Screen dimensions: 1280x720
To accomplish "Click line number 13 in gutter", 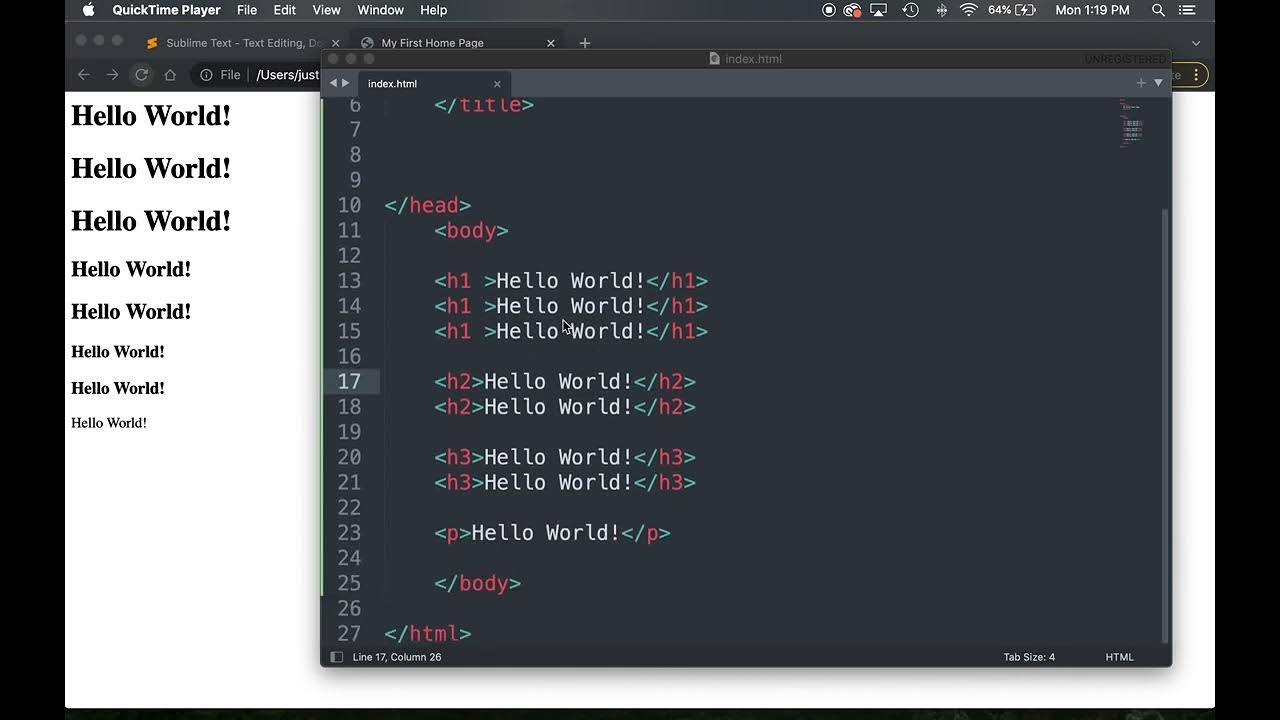I will coord(349,281).
